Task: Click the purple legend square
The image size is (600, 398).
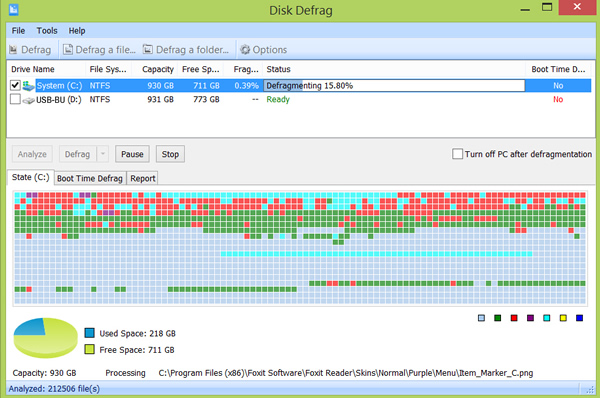Action: (530, 318)
